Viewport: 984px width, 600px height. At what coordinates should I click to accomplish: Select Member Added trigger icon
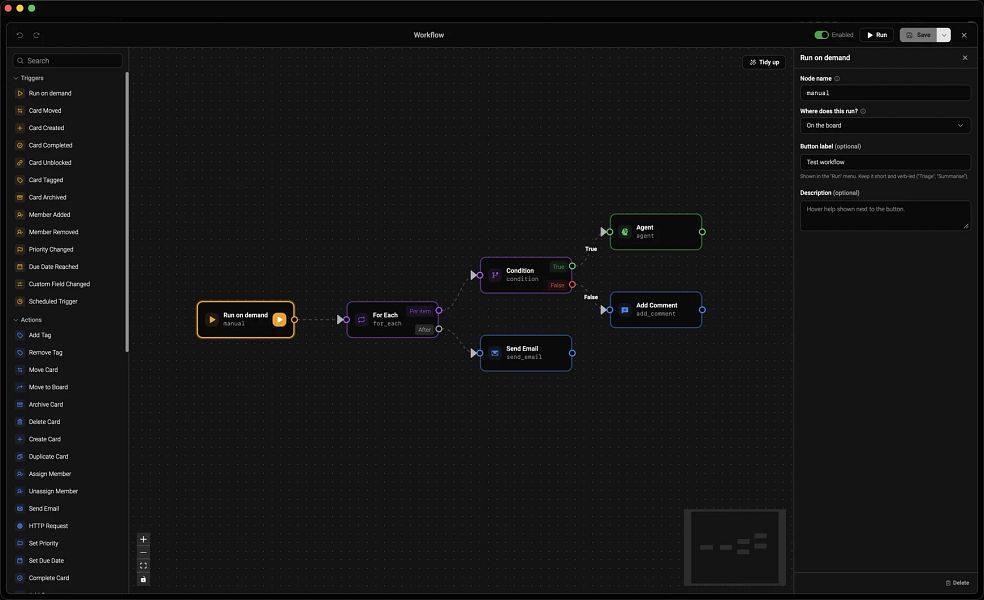click(x=20, y=215)
